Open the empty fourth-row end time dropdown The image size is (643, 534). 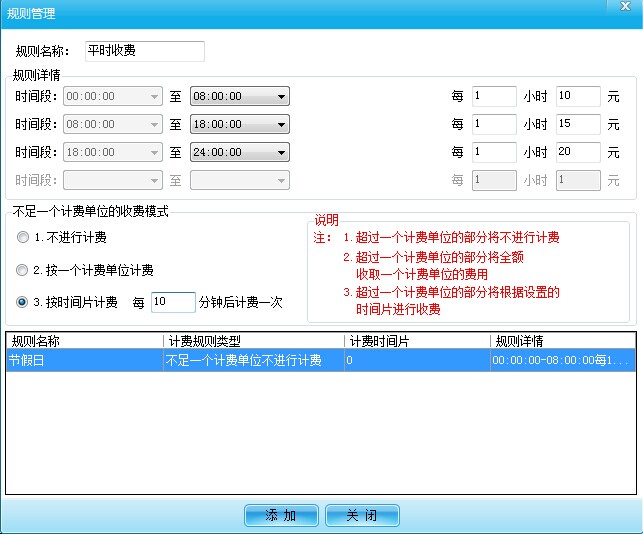(240, 180)
